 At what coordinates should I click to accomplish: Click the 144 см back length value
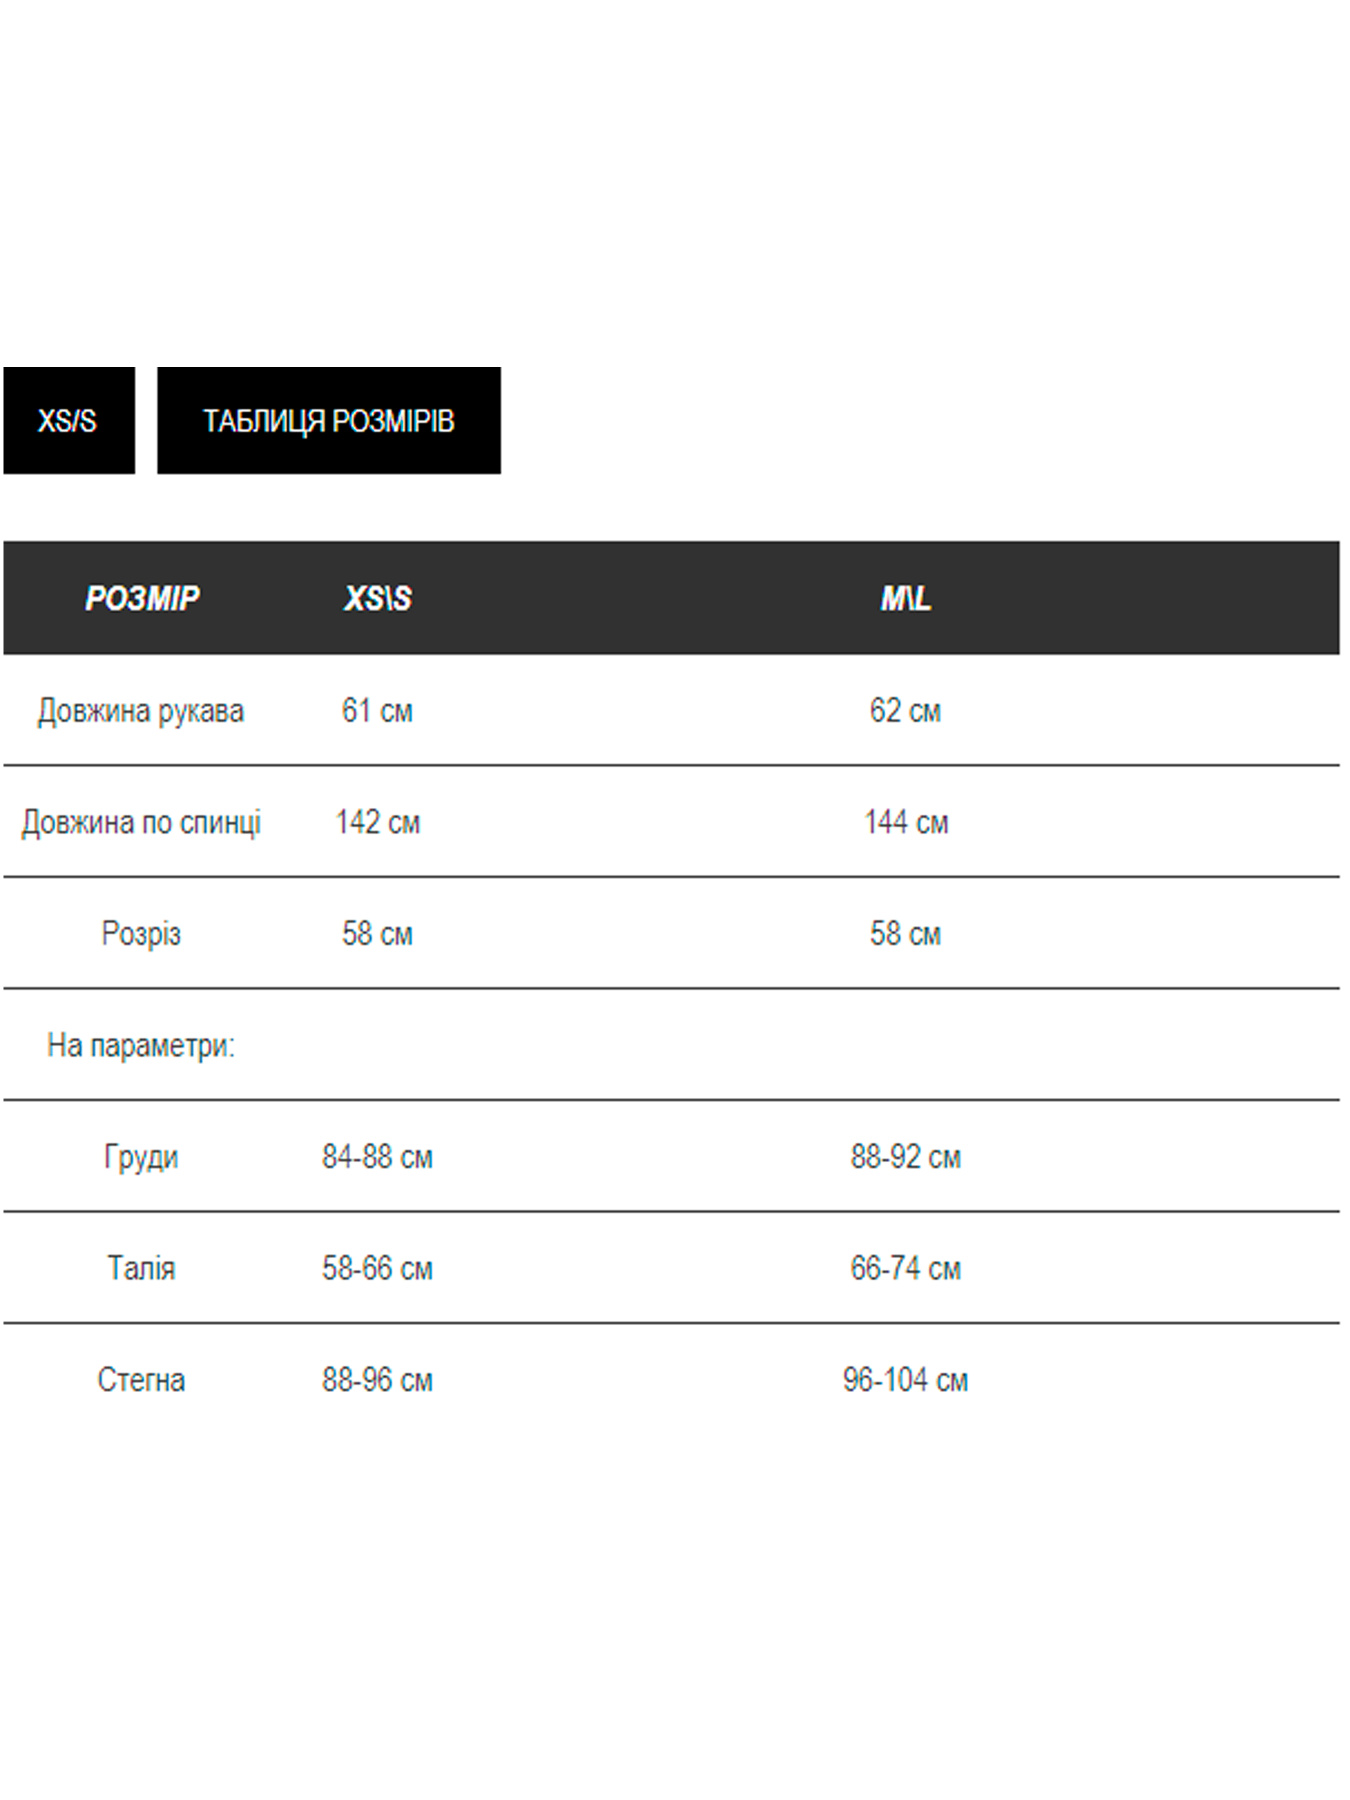point(905,822)
